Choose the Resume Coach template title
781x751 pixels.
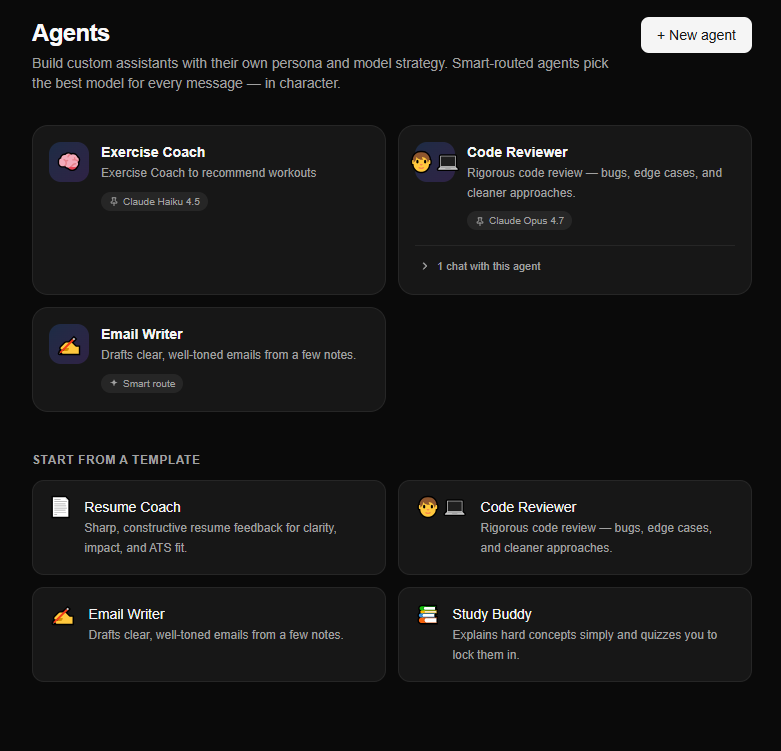pyautogui.click(x=132, y=507)
